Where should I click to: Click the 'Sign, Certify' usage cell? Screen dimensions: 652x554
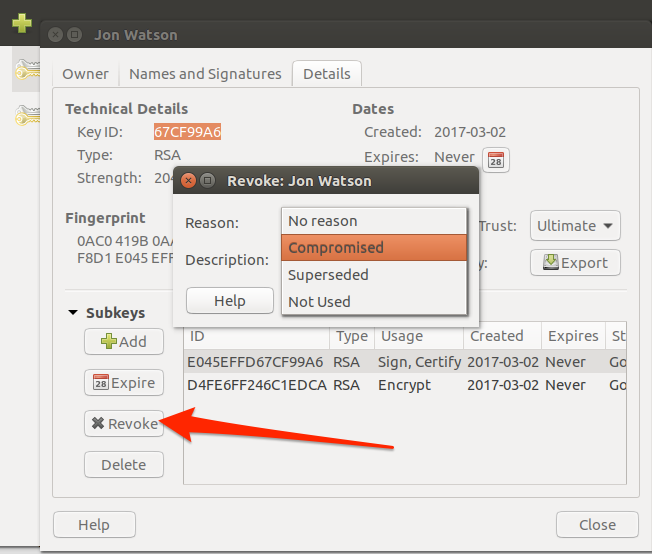tap(419, 362)
